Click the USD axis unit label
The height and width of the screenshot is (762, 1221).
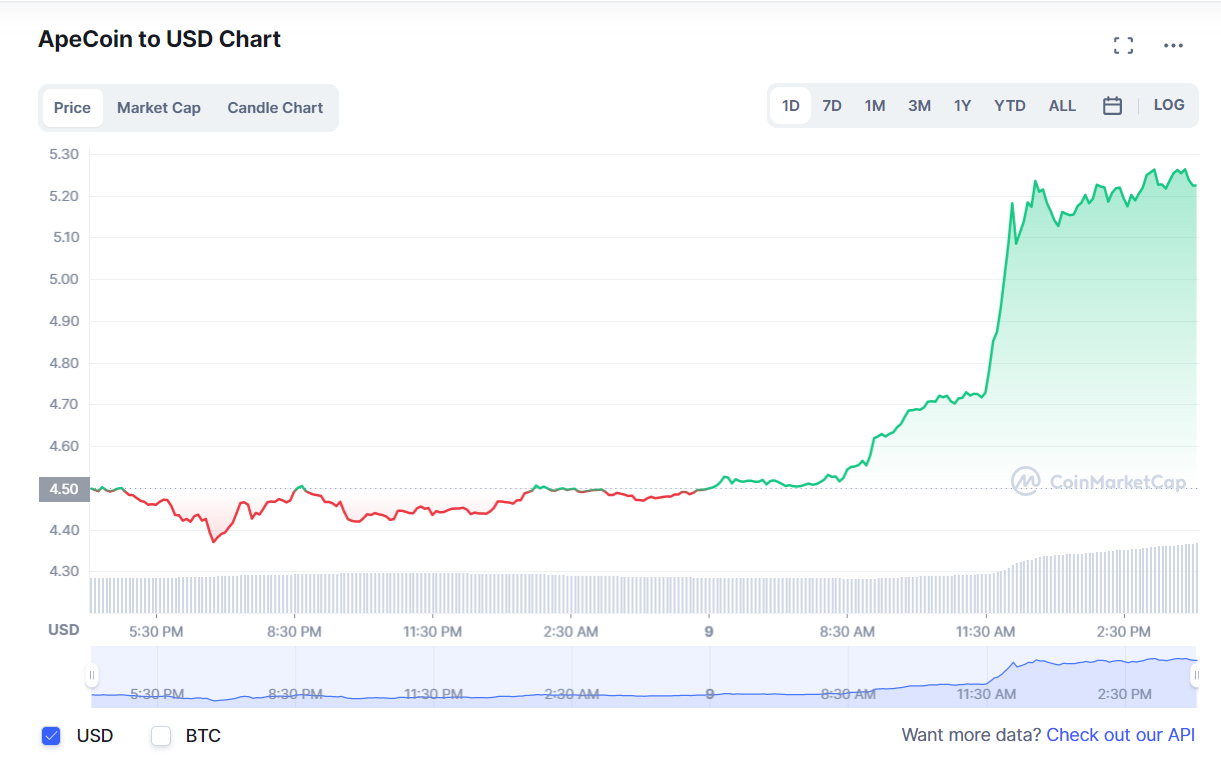[x=64, y=630]
